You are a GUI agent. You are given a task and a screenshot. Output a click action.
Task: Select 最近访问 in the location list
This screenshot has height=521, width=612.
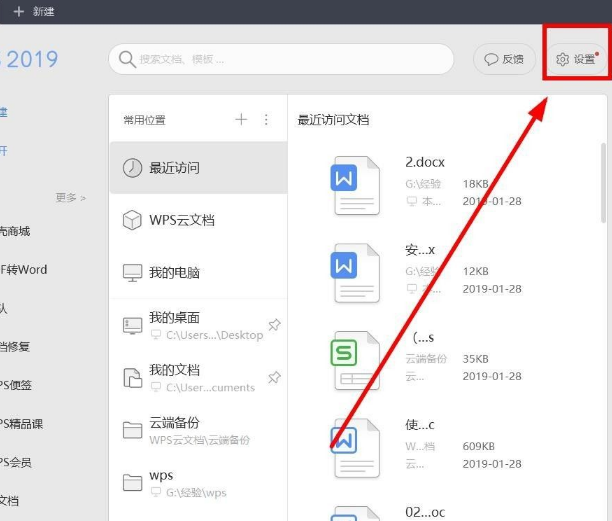point(199,168)
